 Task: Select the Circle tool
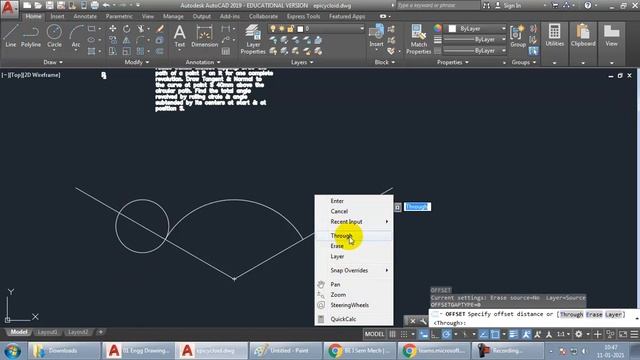[54, 36]
